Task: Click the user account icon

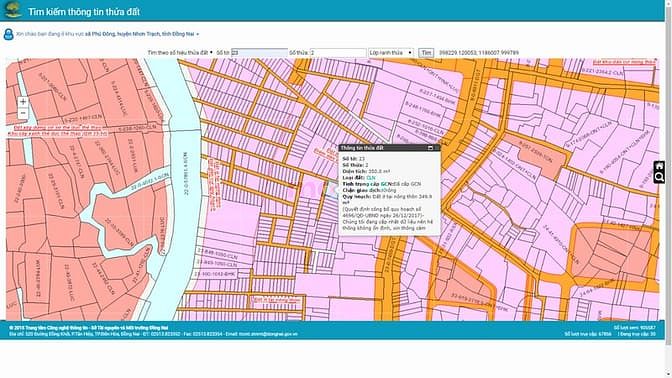Action: 8,34
